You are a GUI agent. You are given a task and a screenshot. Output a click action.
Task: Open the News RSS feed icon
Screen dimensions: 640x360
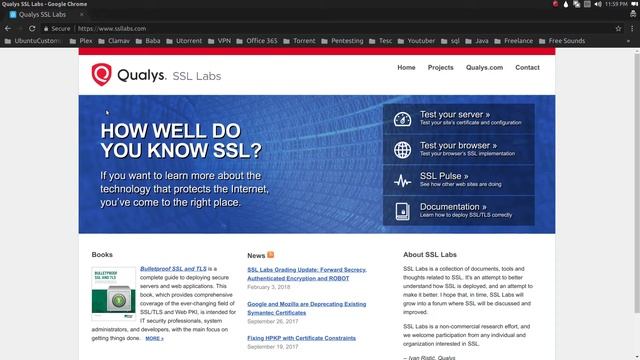pyautogui.click(x=271, y=255)
